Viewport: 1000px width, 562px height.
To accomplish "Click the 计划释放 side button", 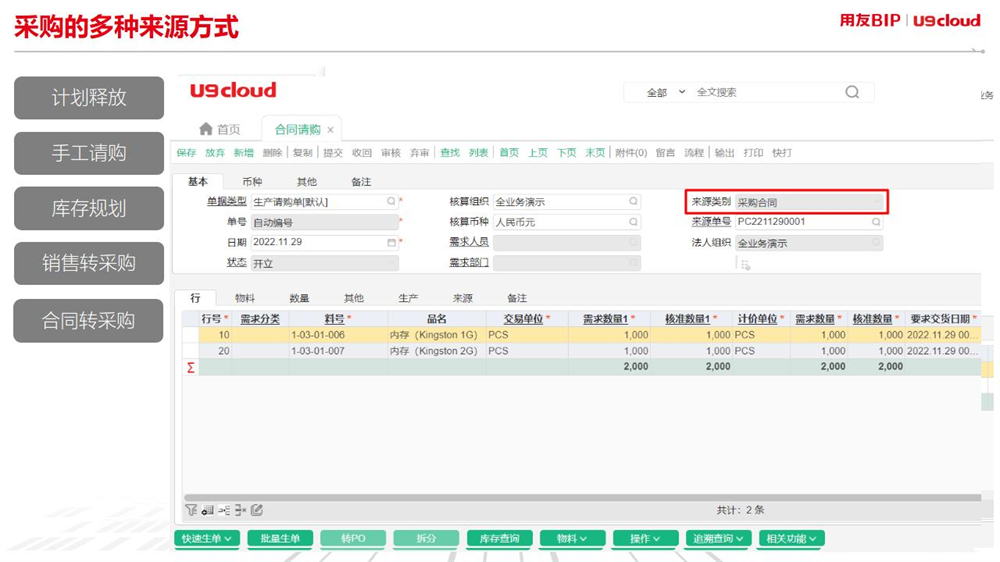I will coord(89,98).
